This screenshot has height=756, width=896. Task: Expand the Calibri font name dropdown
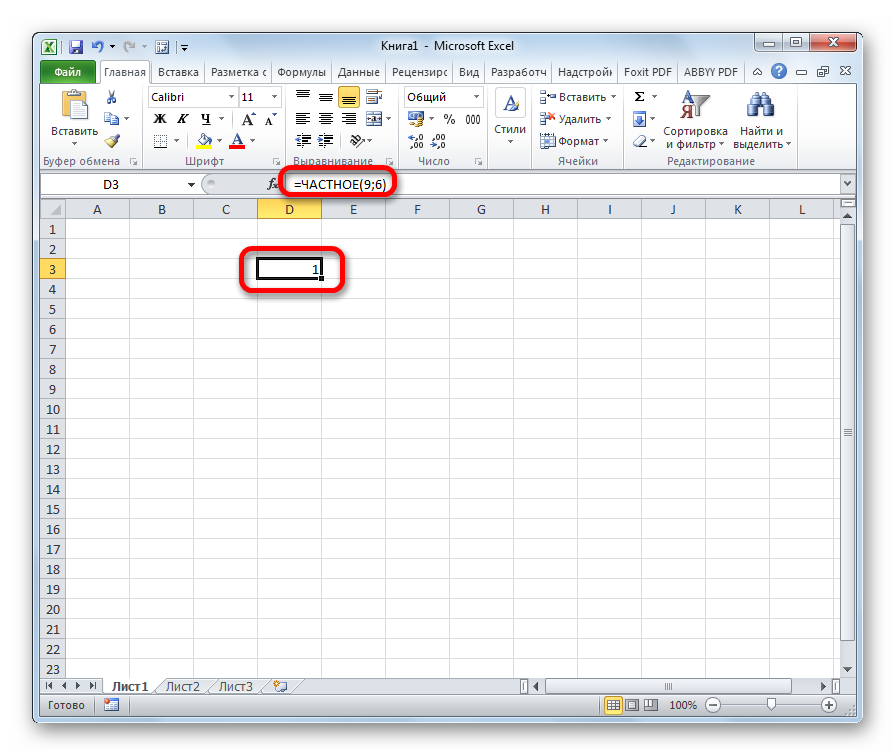(x=229, y=97)
